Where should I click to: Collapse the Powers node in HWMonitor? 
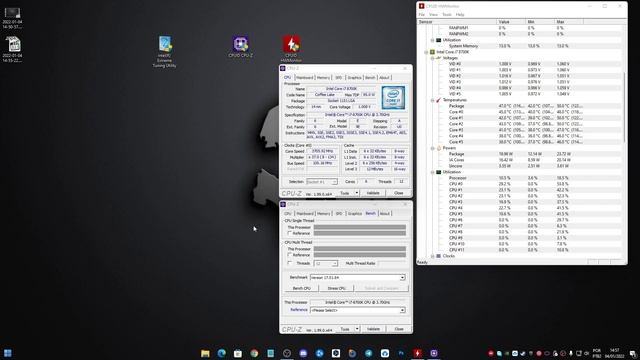pyautogui.click(x=432, y=148)
